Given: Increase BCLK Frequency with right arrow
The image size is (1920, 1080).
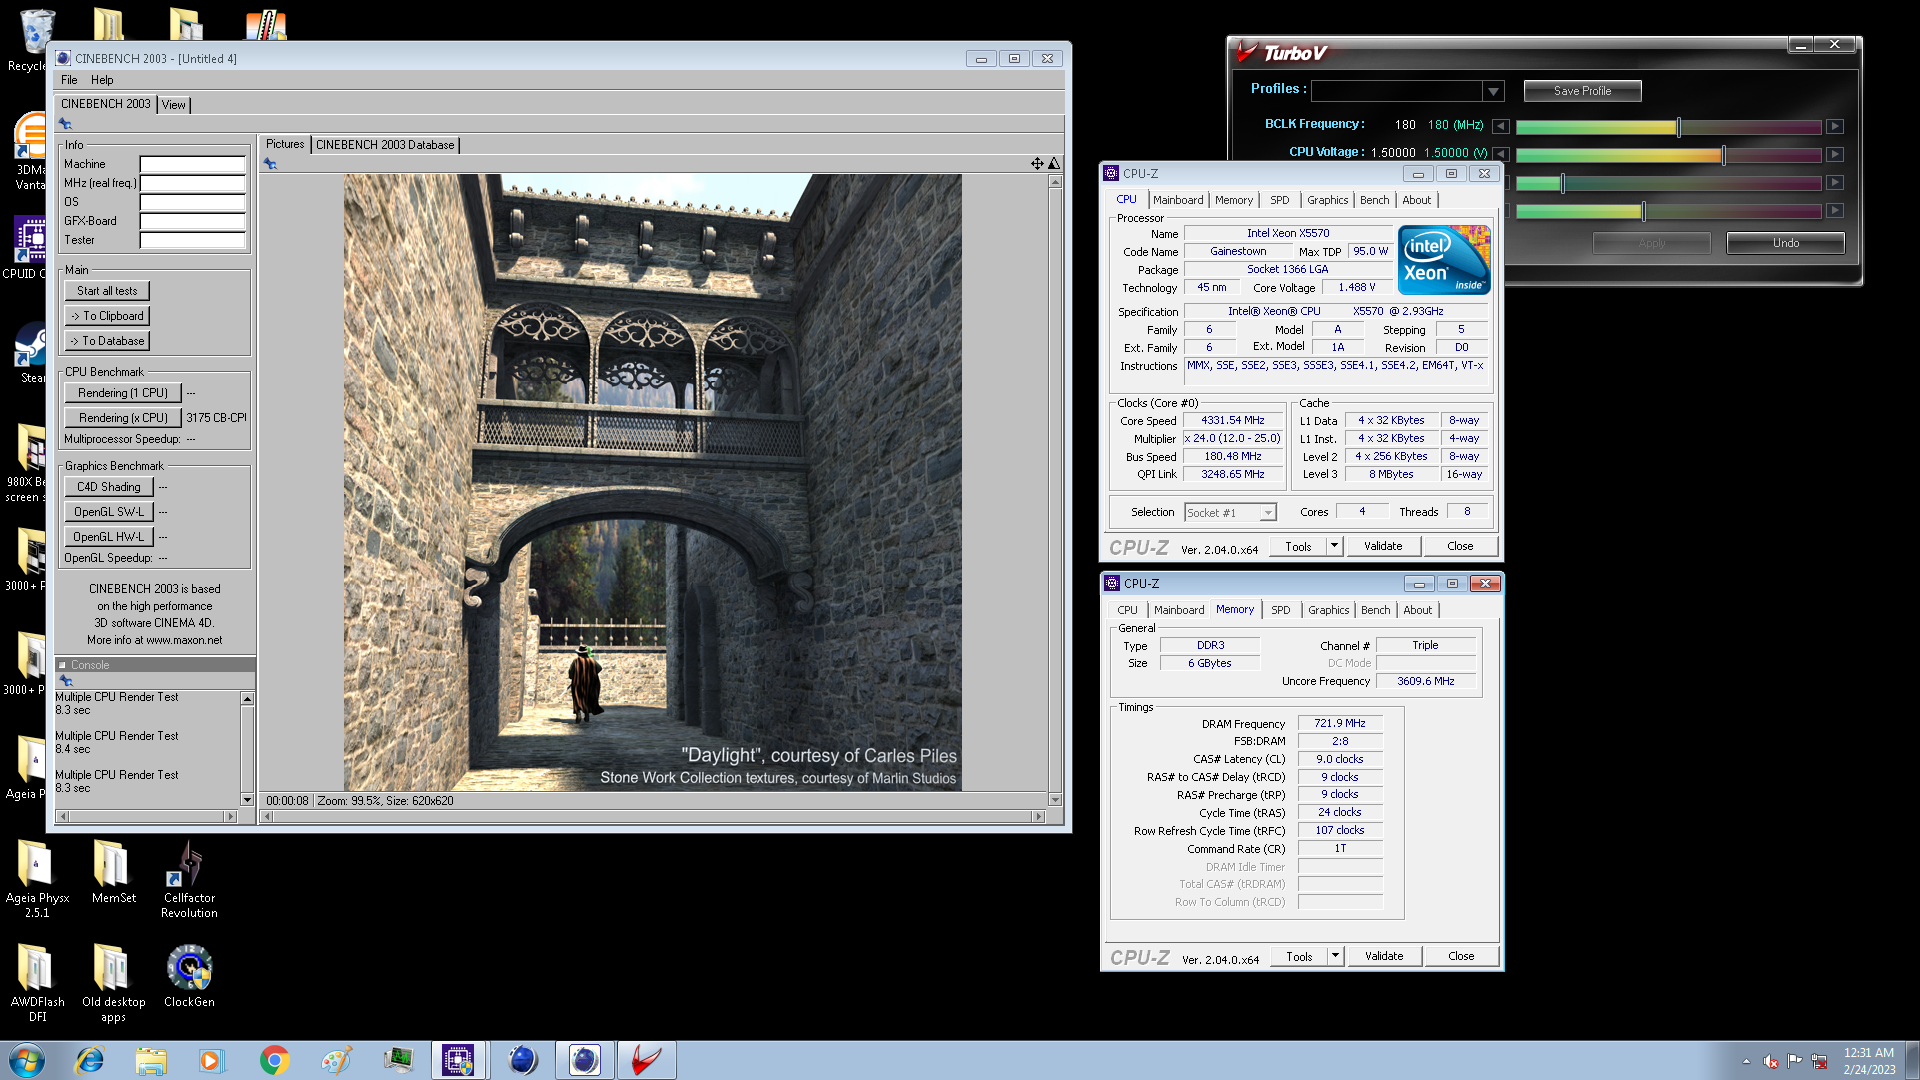Looking at the screenshot, I should pyautogui.click(x=1835, y=127).
